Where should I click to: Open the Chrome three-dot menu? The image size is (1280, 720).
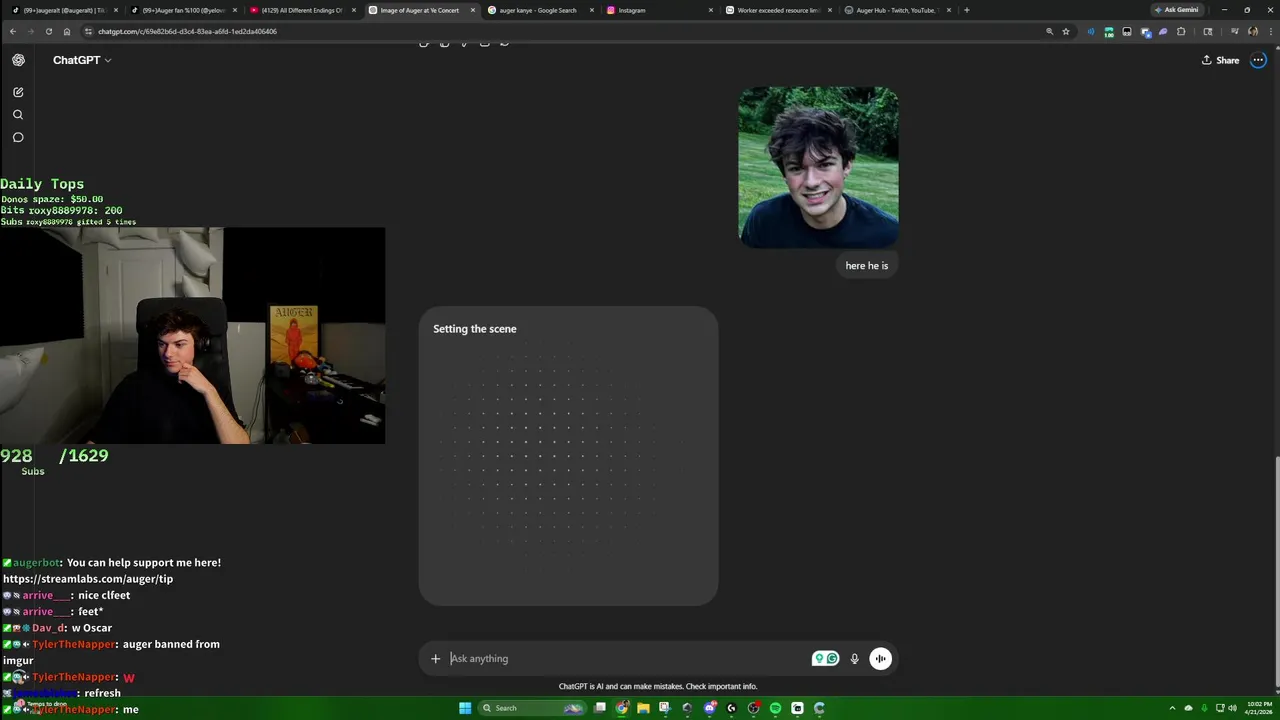click(1269, 31)
